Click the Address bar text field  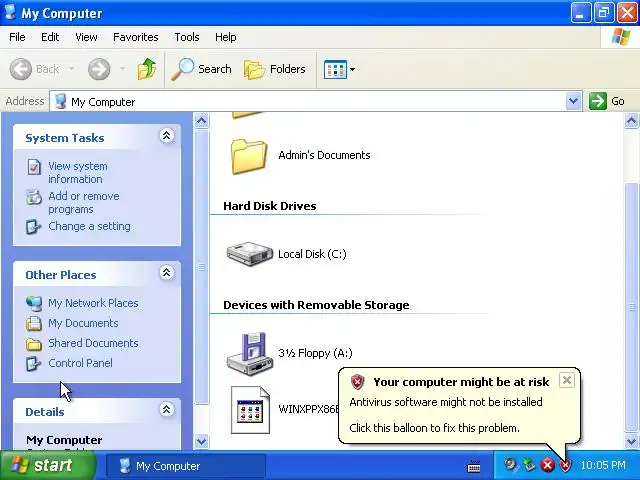tap(316, 101)
